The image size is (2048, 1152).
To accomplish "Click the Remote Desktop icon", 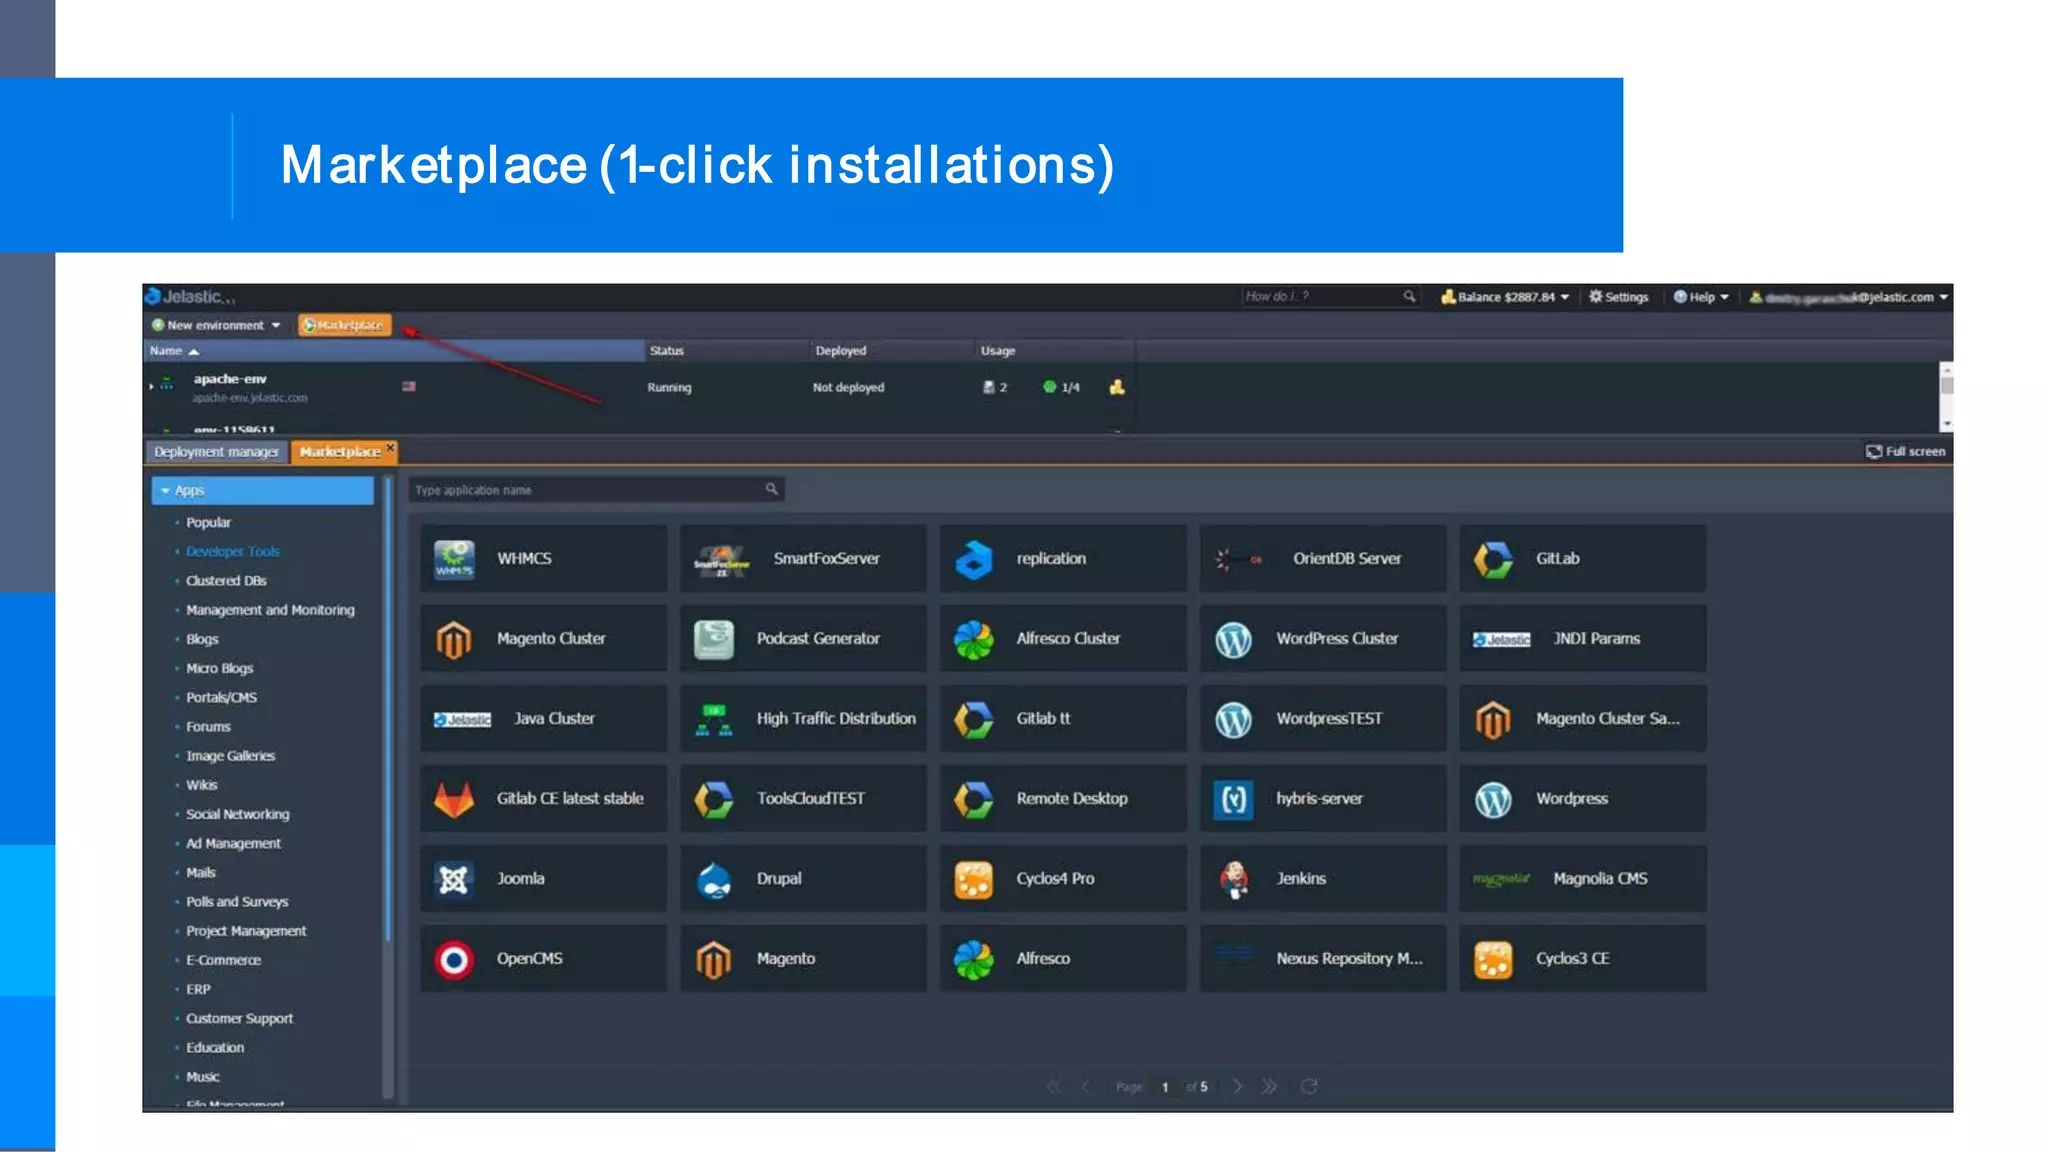I will (973, 799).
